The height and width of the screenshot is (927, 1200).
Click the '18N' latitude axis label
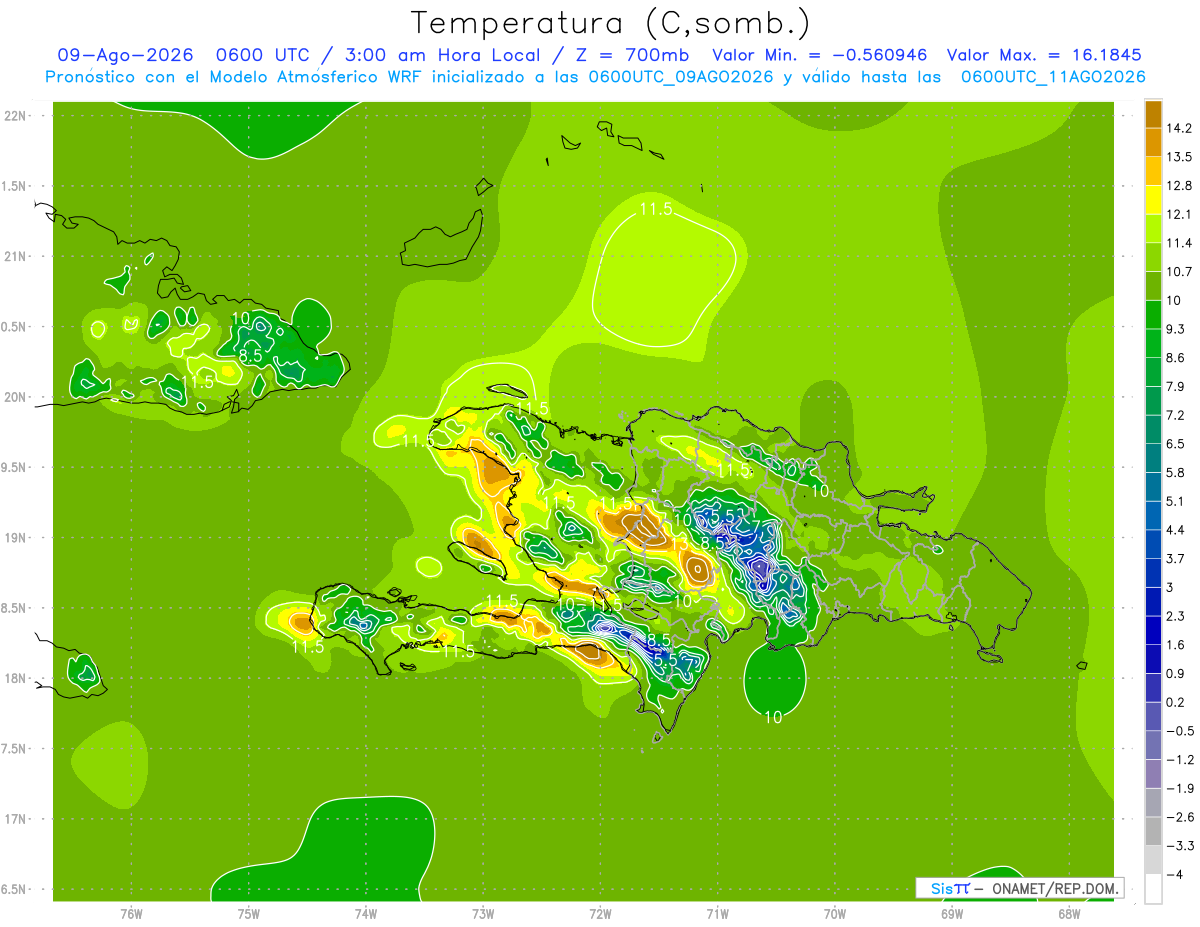tap(16, 679)
